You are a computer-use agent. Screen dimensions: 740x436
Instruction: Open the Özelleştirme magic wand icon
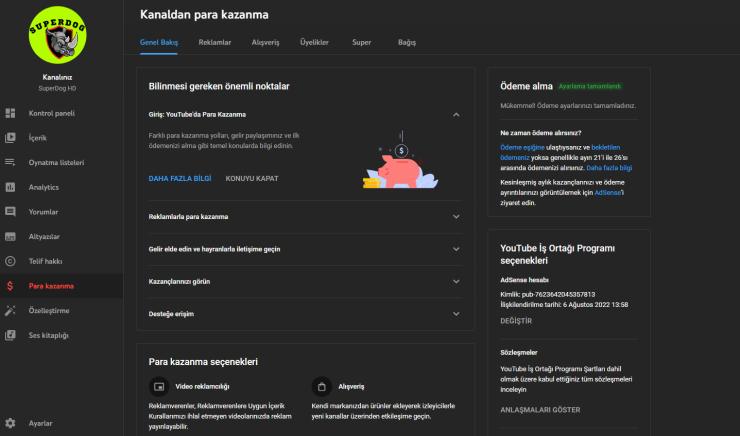click(x=10, y=310)
